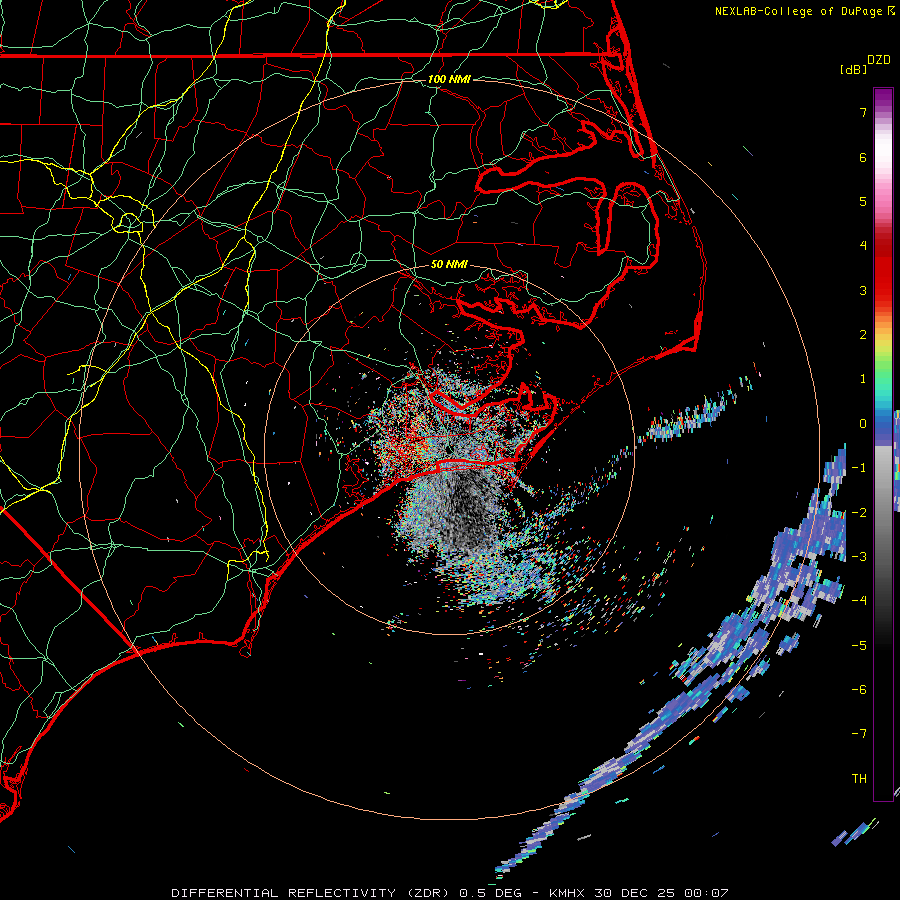Click the "-7" value on the color scale
Screen dimensions: 900x900
tap(859, 734)
